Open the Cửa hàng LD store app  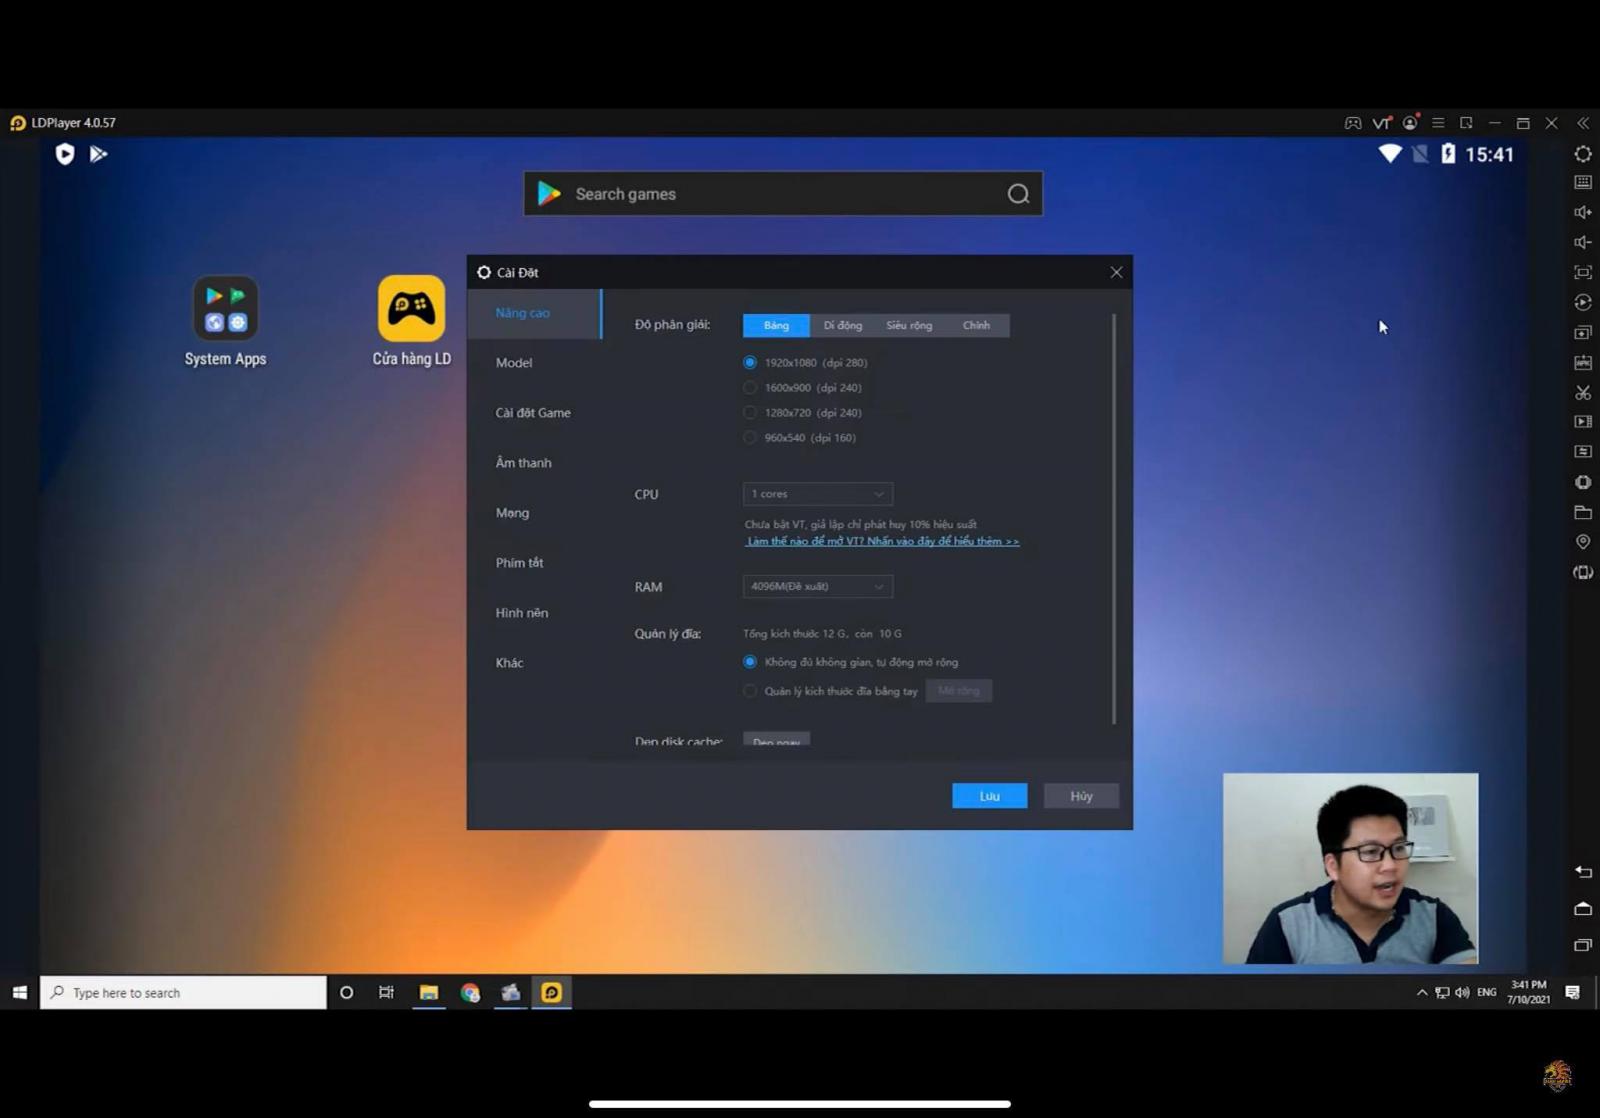(x=411, y=322)
